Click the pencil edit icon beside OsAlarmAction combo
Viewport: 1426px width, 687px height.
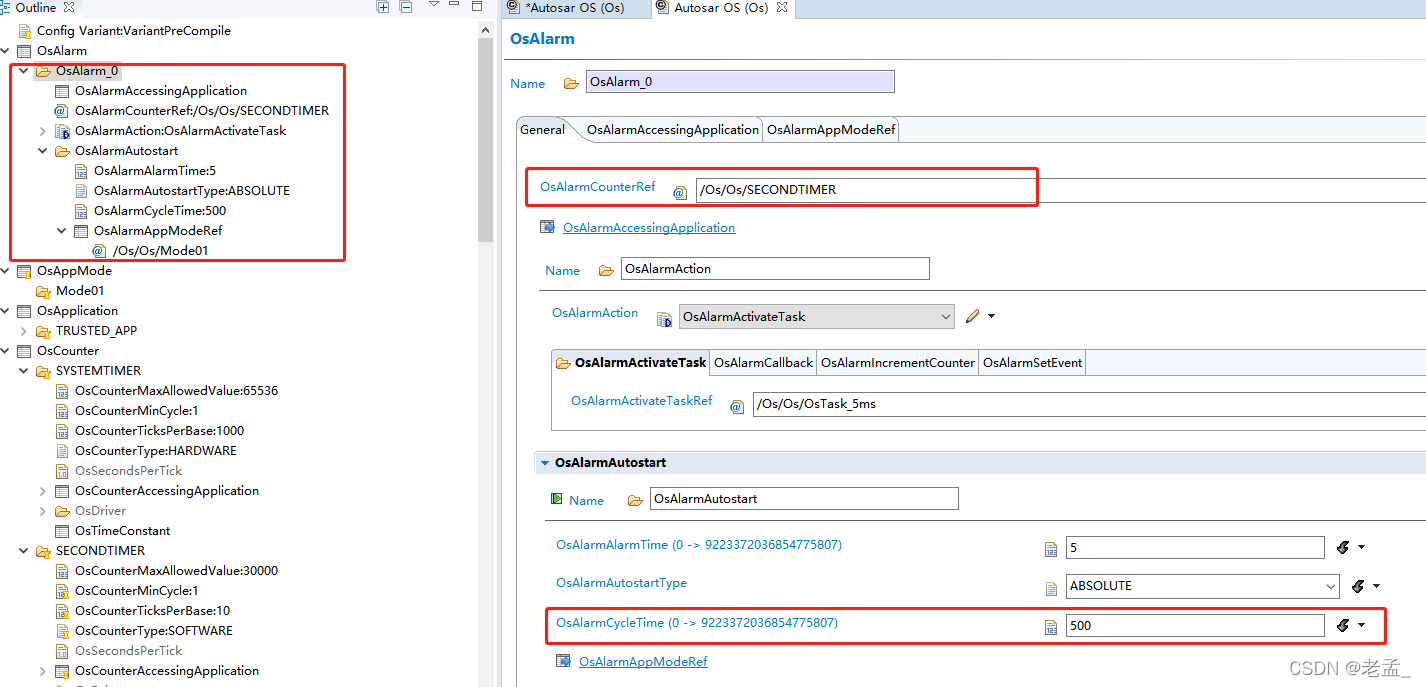coord(973,316)
